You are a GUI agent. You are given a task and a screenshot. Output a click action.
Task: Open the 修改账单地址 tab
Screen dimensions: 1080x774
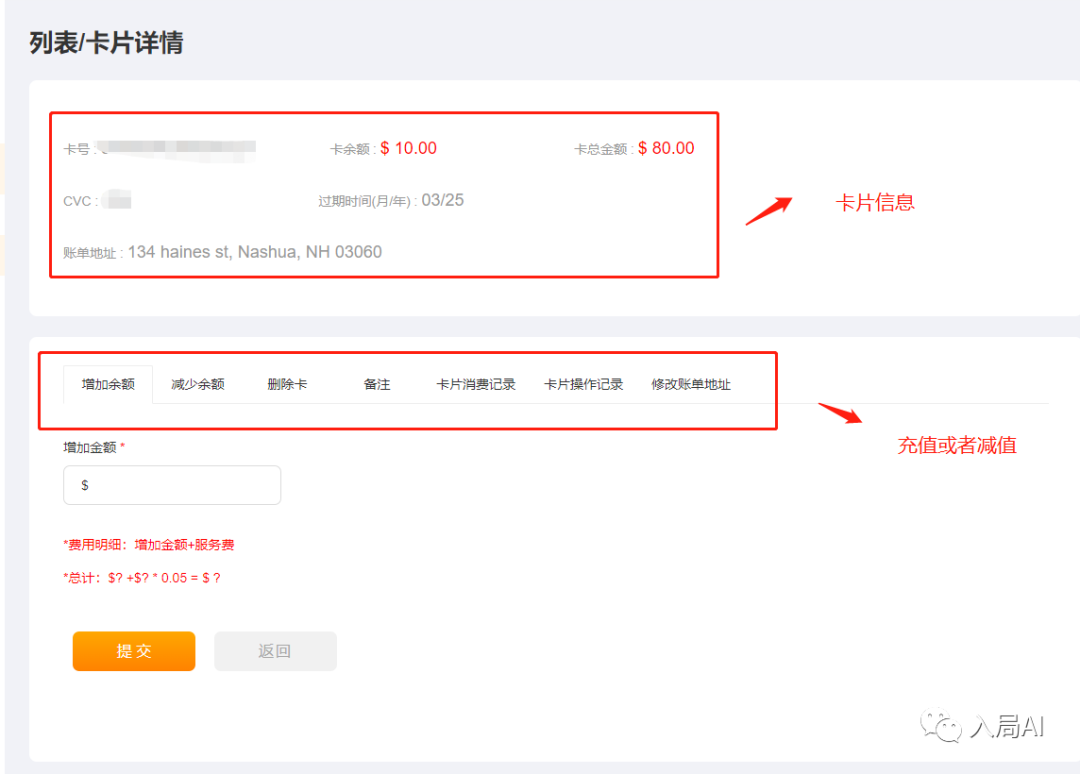click(x=691, y=384)
